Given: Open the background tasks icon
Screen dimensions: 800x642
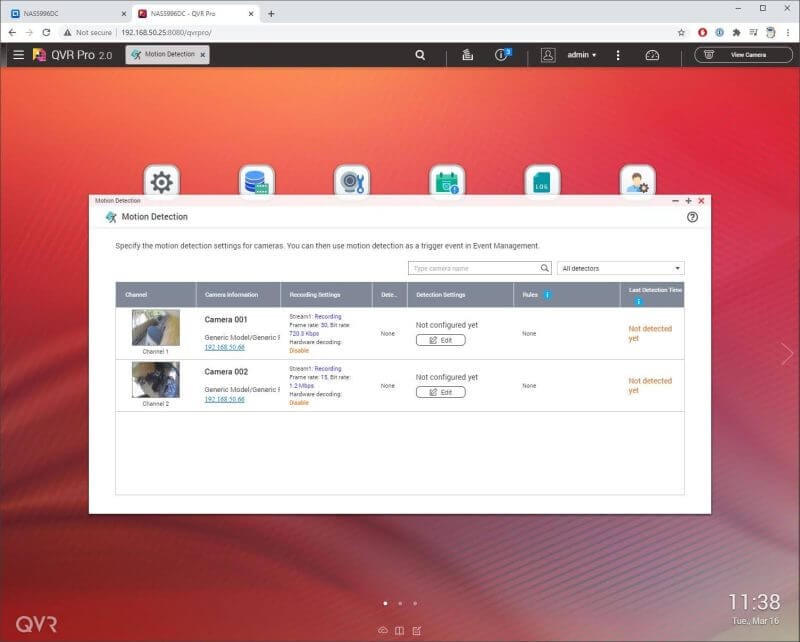Looking at the screenshot, I should 467,55.
